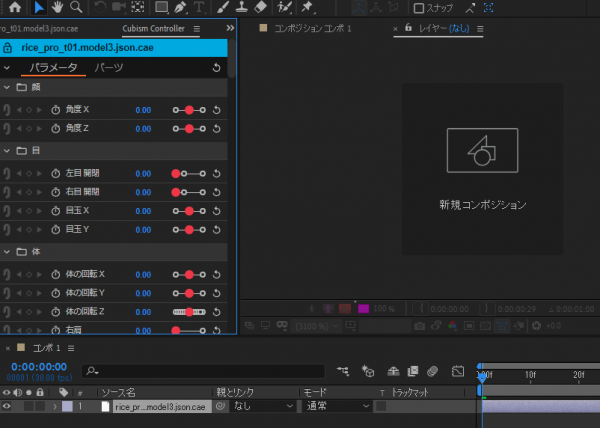
Task: Open the 親とリンク dropdown showing なし
Action: [x=262, y=407]
